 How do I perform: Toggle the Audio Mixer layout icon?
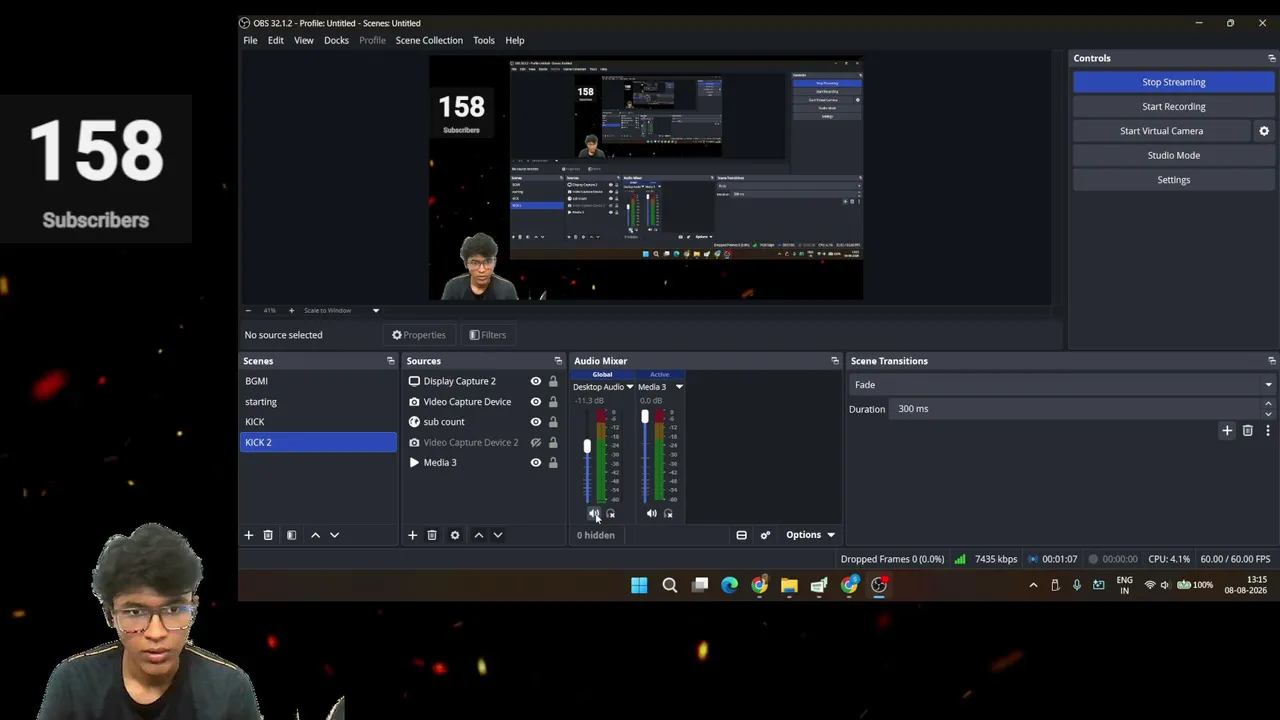[741, 535]
